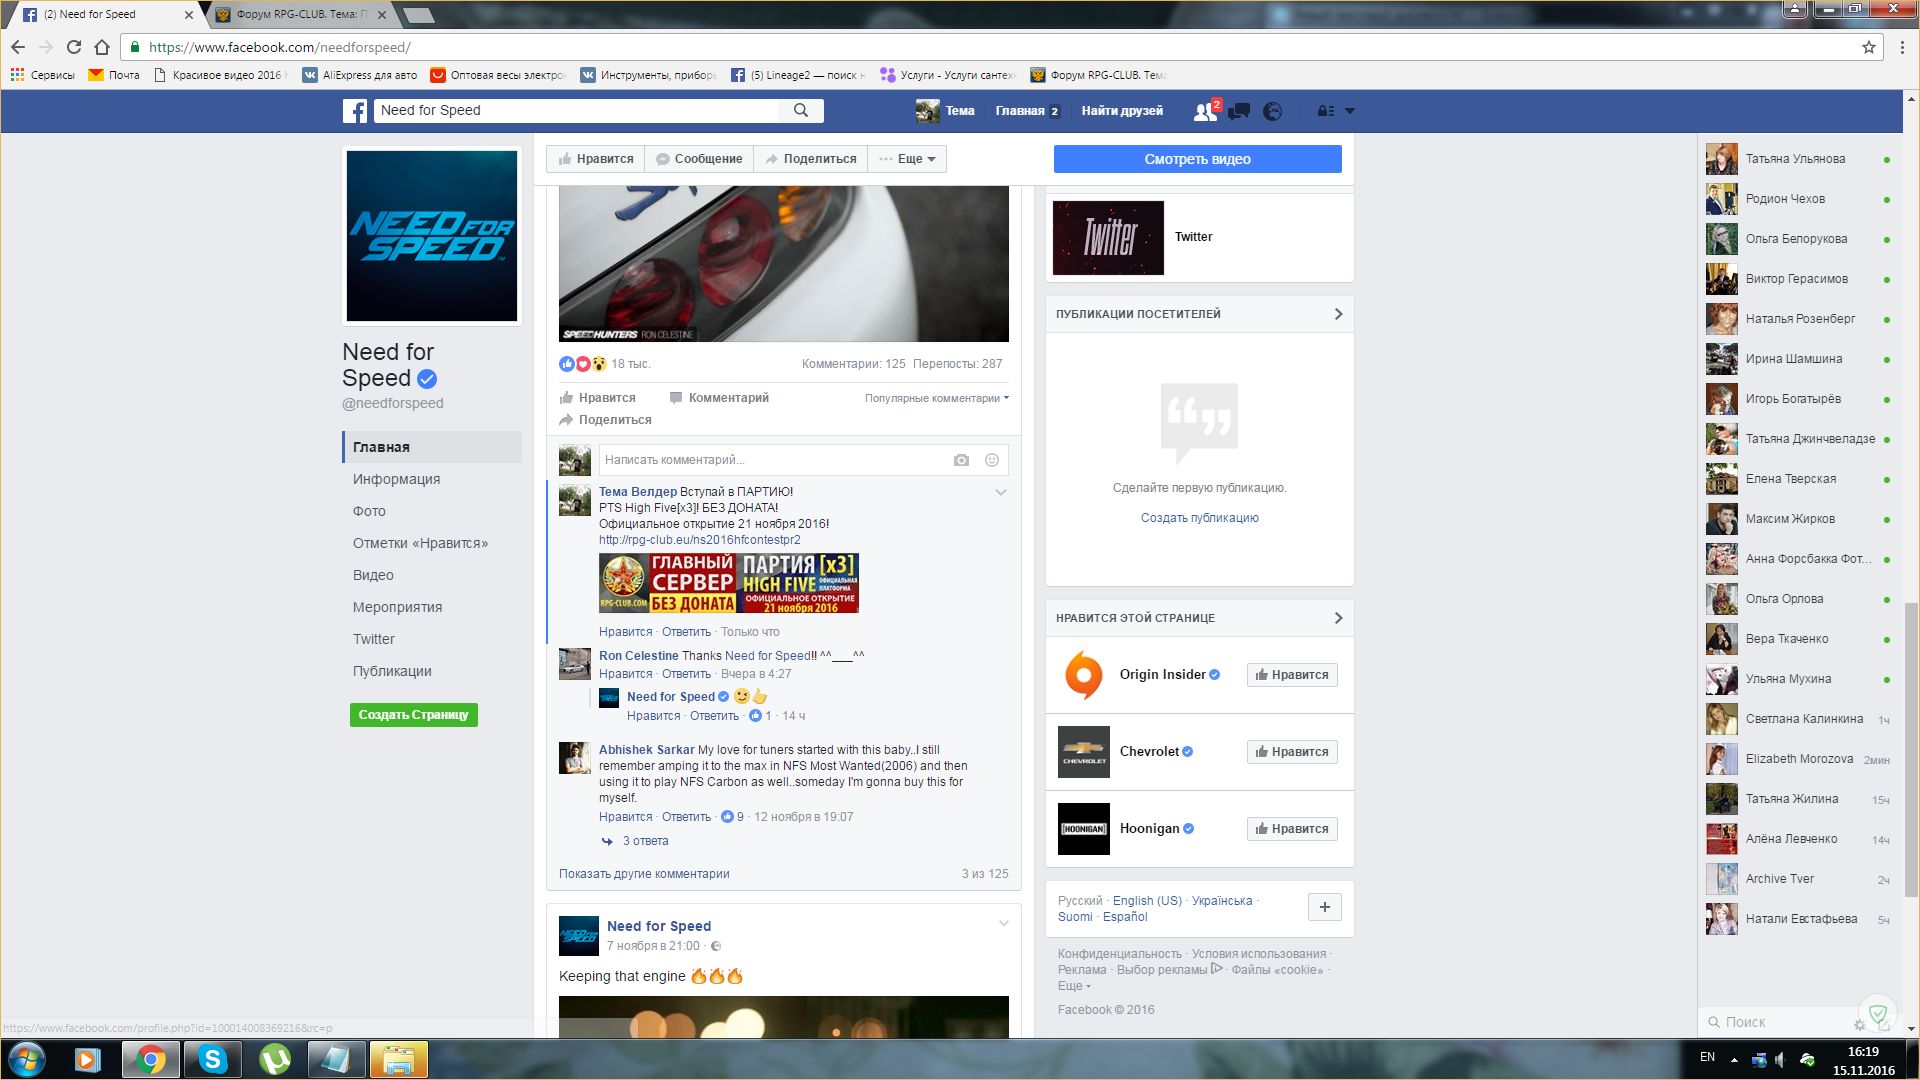Open account menu dropdown arrow
The height and width of the screenshot is (1080, 1920).
(x=1349, y=111)
